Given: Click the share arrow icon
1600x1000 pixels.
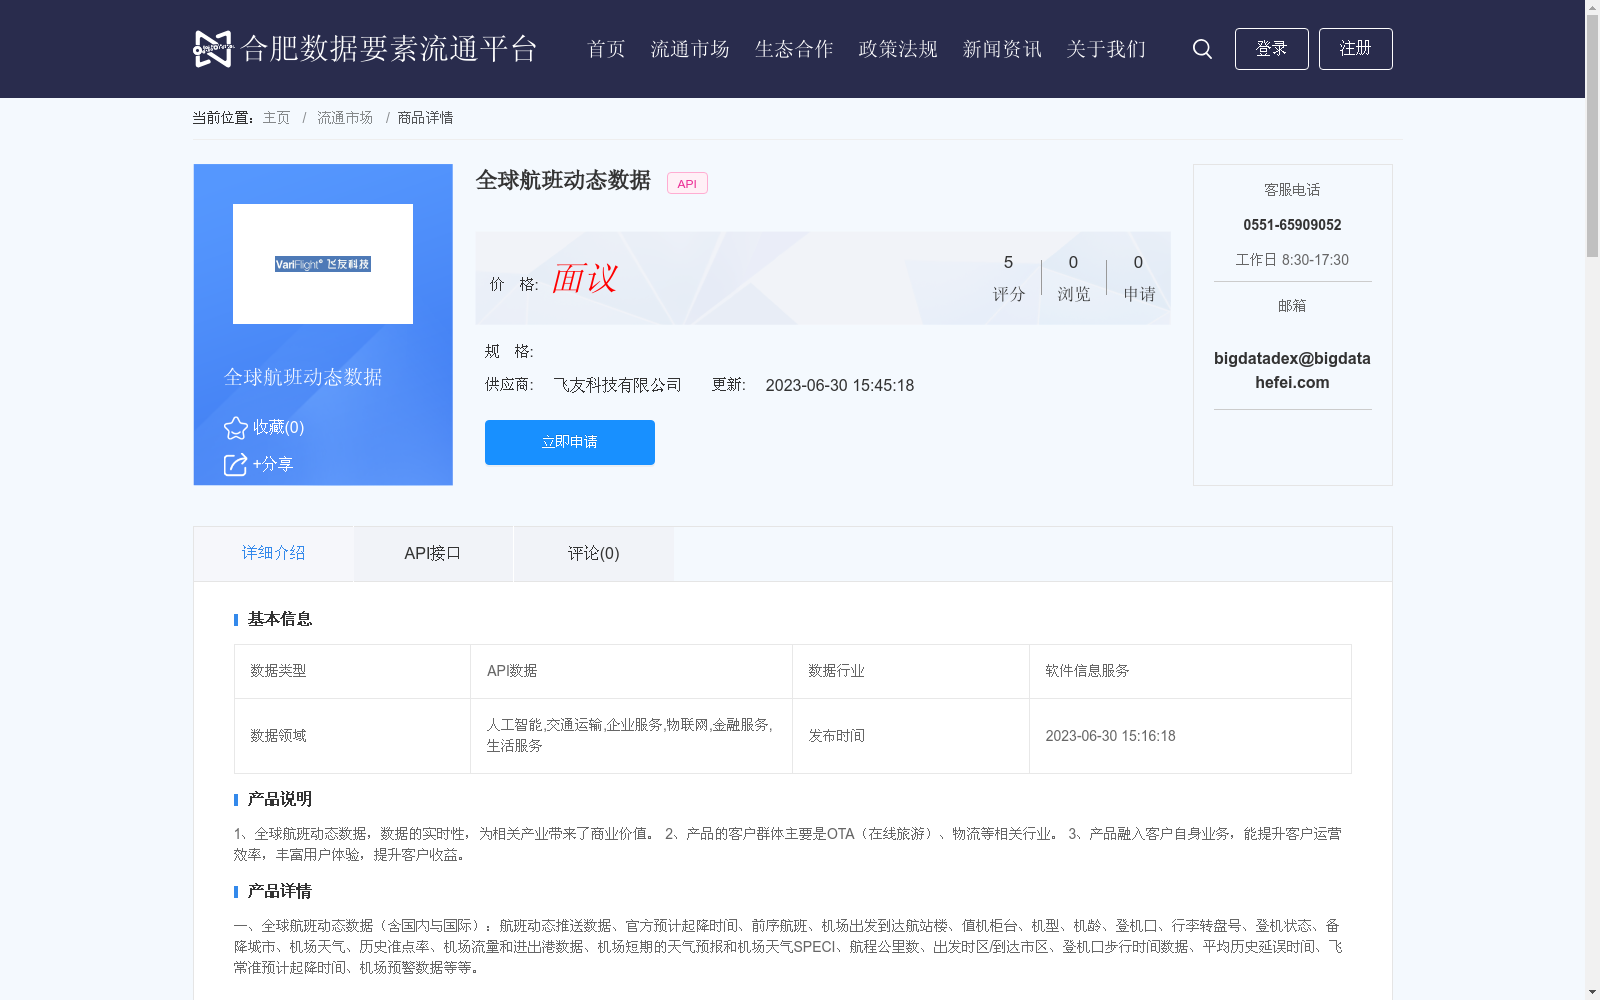Looking at the screenshot, I should coord(235,465).
